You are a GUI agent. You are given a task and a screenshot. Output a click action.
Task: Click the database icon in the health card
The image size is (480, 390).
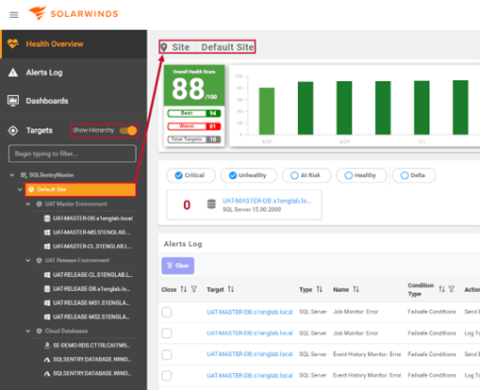point(211,204)
